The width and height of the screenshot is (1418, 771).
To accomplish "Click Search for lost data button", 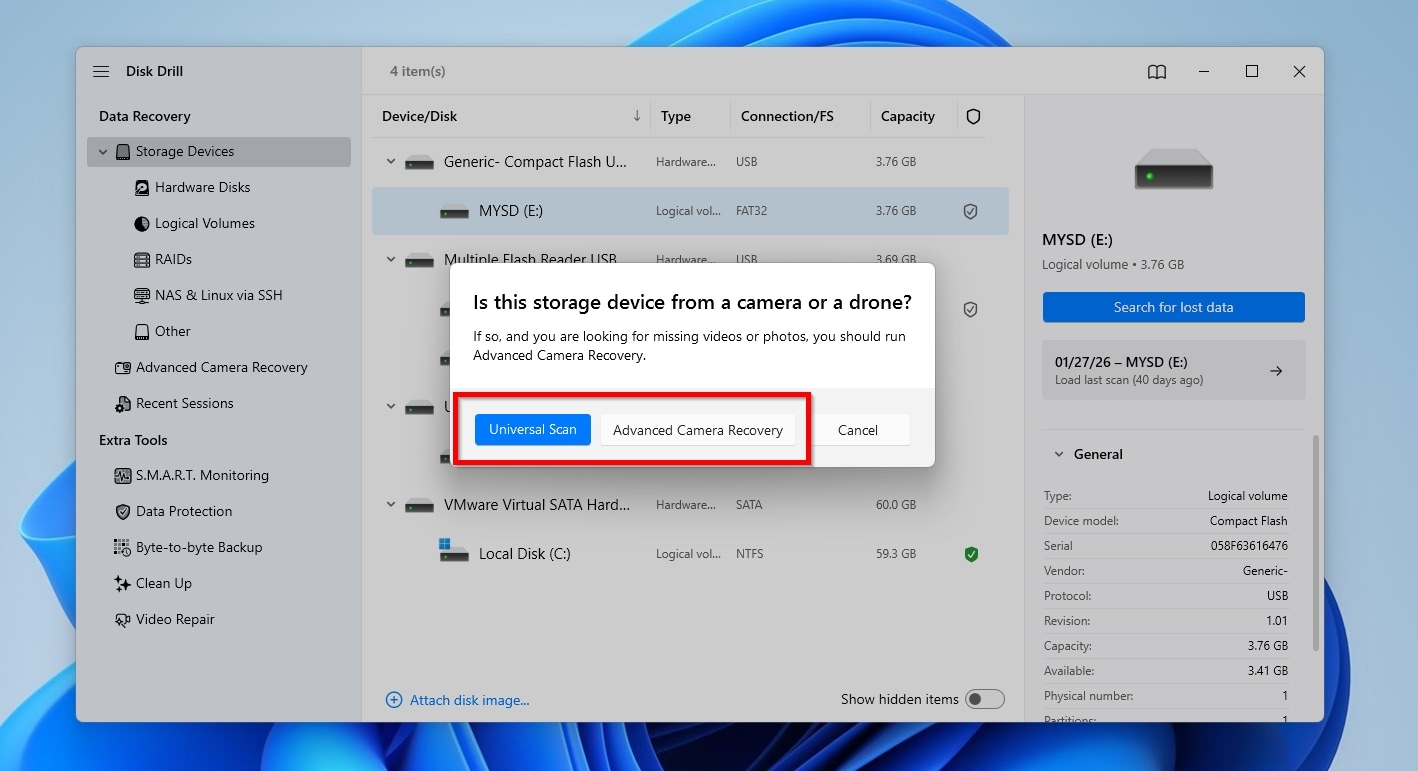I will [x=1173, y=307].
